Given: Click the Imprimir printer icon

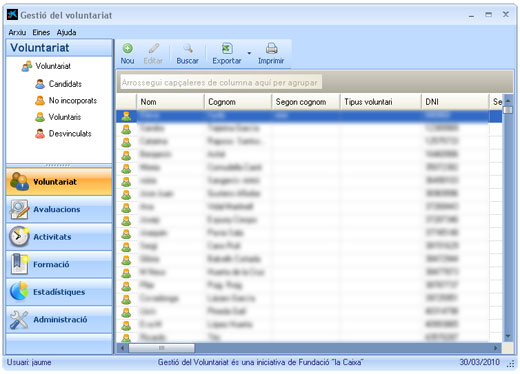Looking at the screenshot, I should click(x=271, y=49).
